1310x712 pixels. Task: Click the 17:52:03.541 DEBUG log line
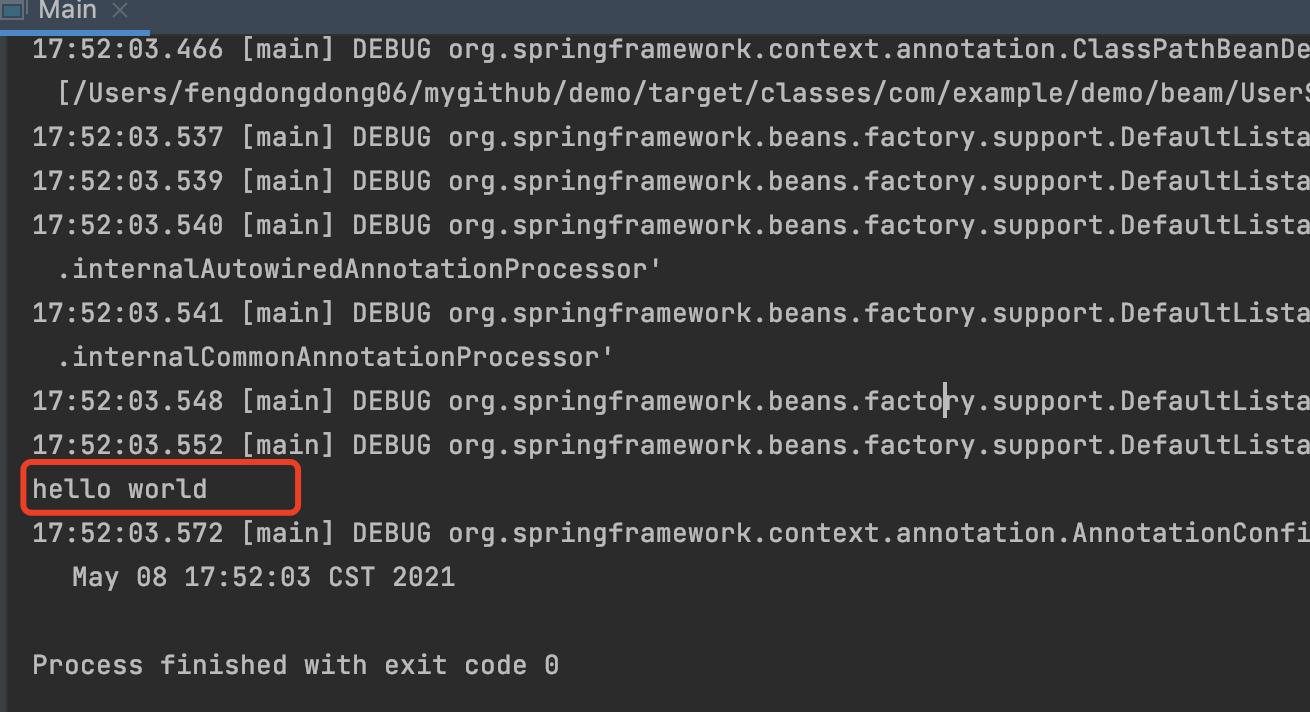tap(671, 313)
